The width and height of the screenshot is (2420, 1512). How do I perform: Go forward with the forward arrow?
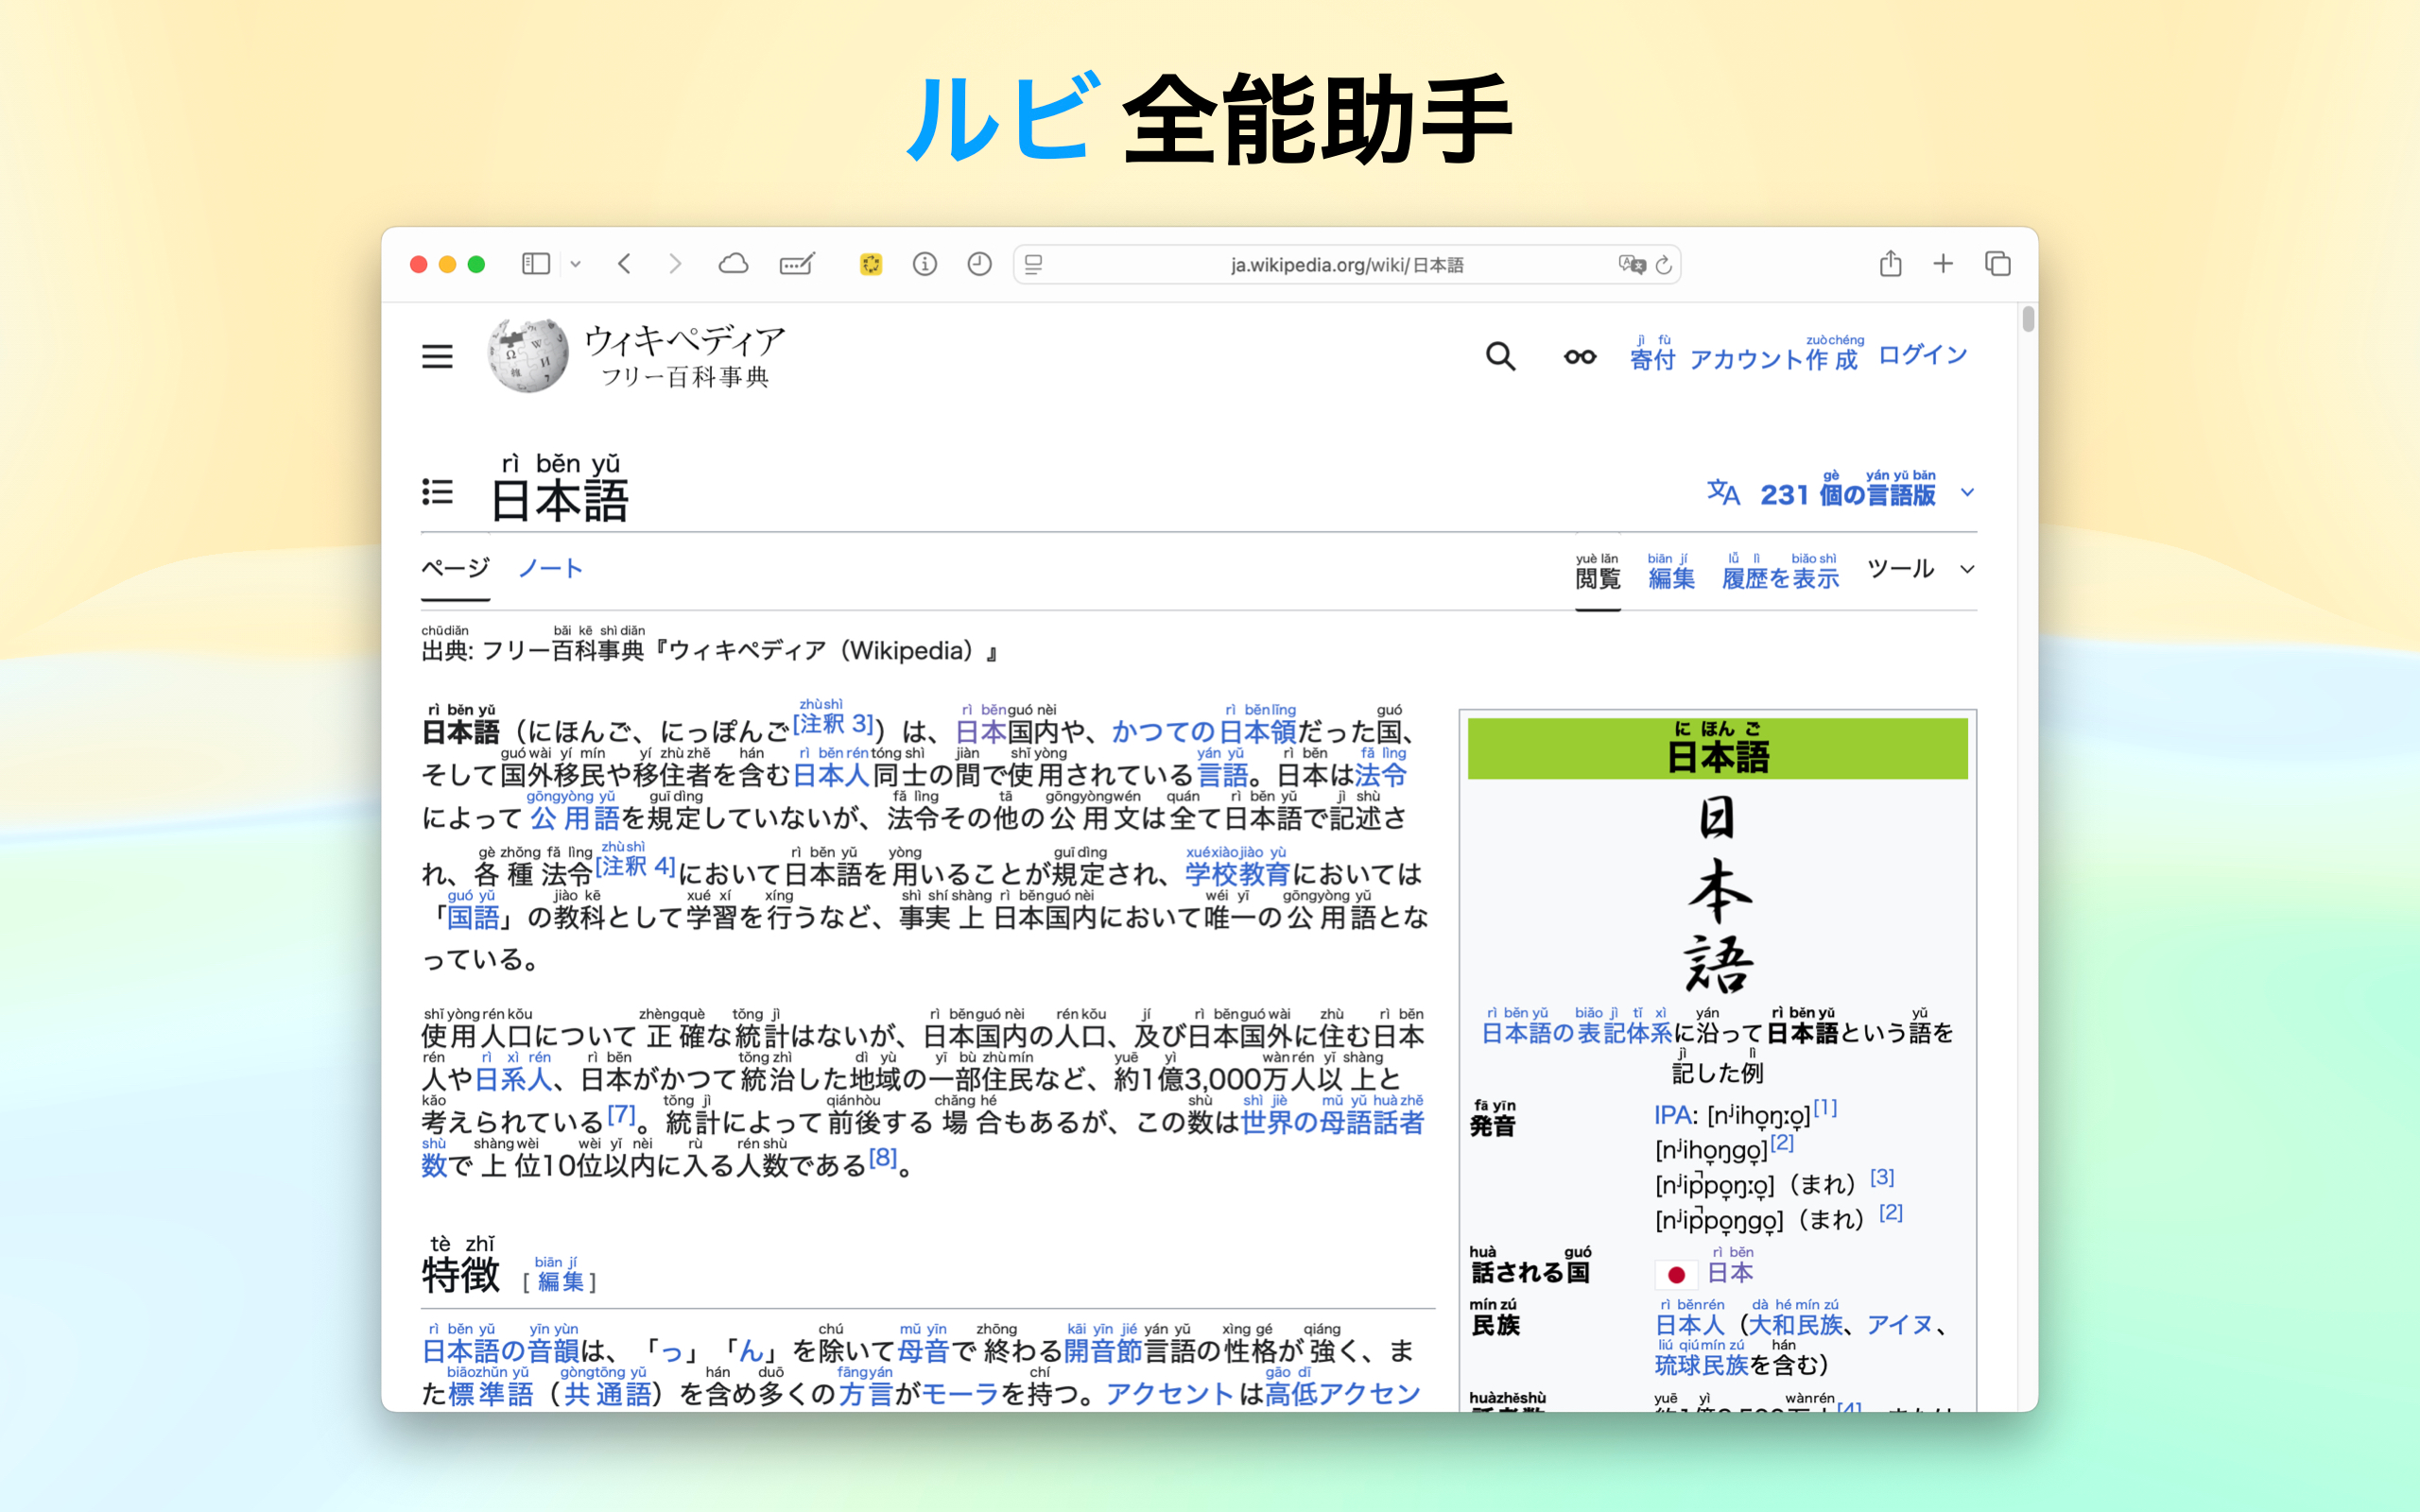[675, 264]
